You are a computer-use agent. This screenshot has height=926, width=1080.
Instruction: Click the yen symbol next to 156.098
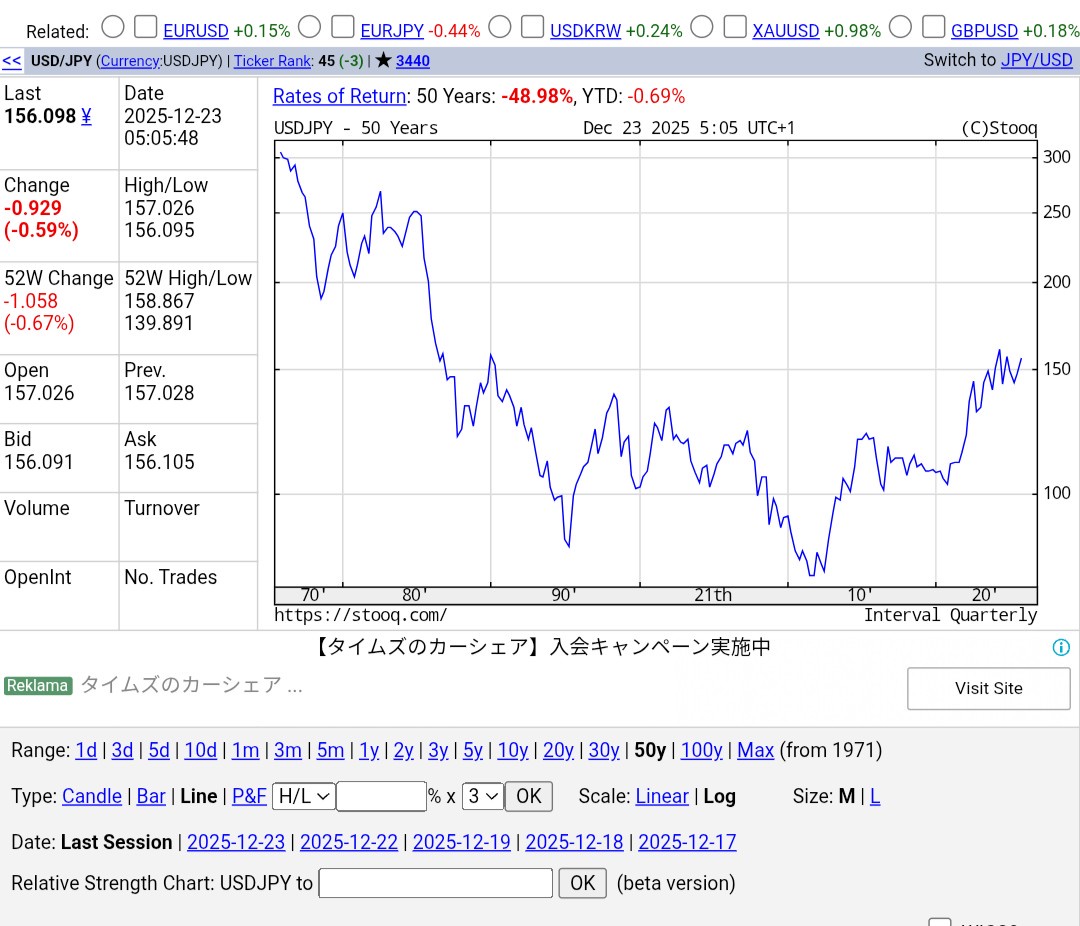(x=86, y=116)
